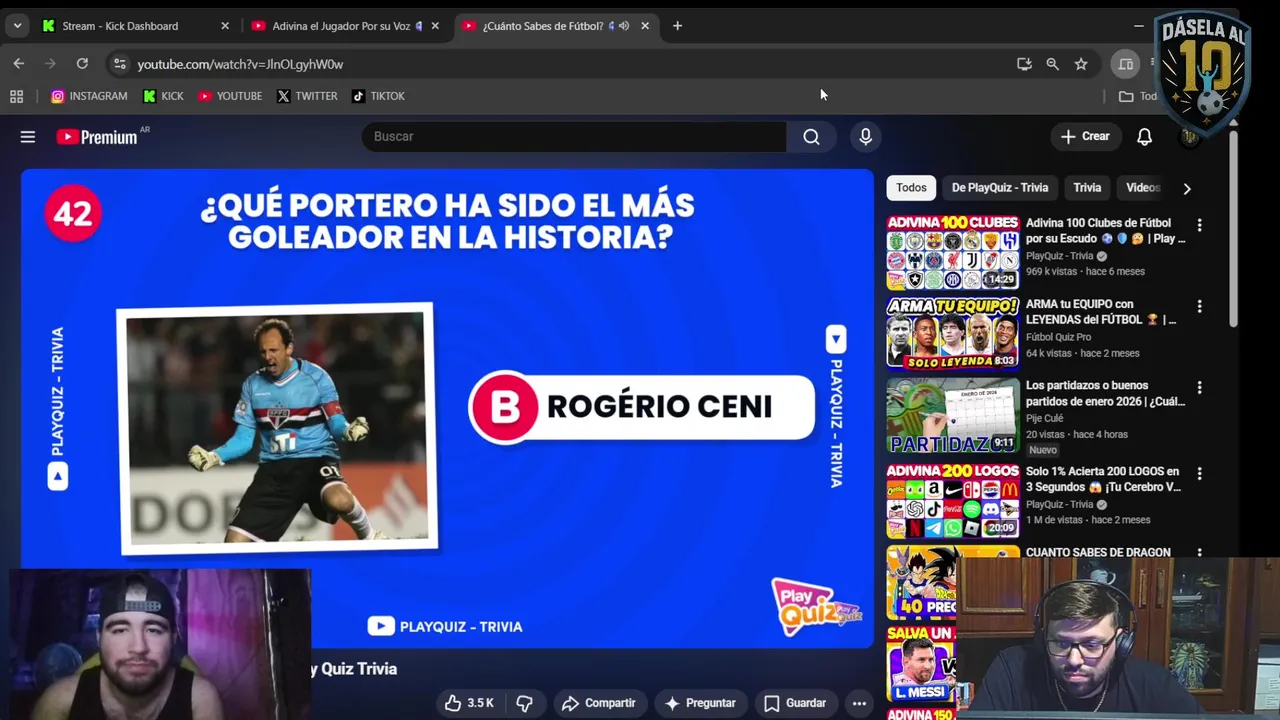Click the Crear button

pyautogui.click(x=1085, y=137)
